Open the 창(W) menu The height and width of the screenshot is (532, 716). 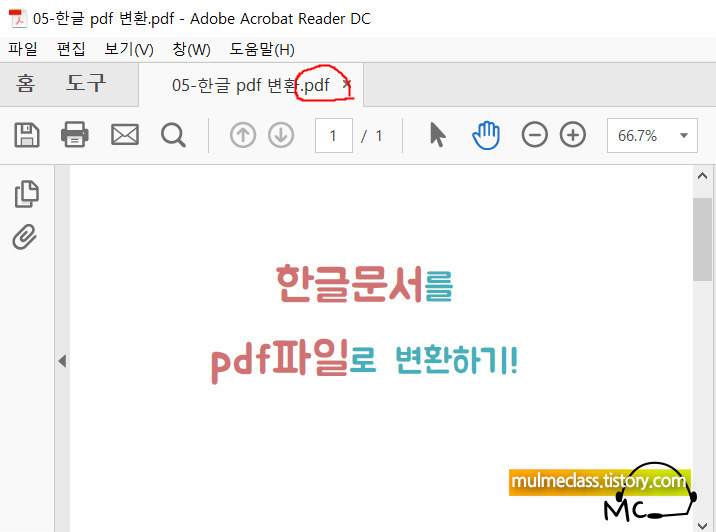191,49
